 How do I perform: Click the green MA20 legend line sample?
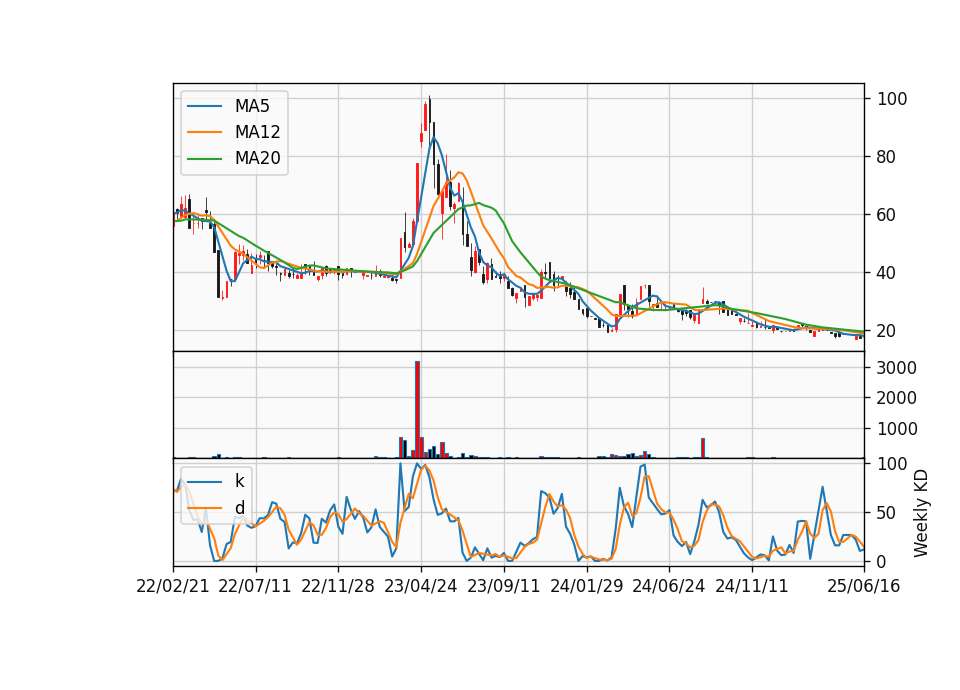click(204, 158)
